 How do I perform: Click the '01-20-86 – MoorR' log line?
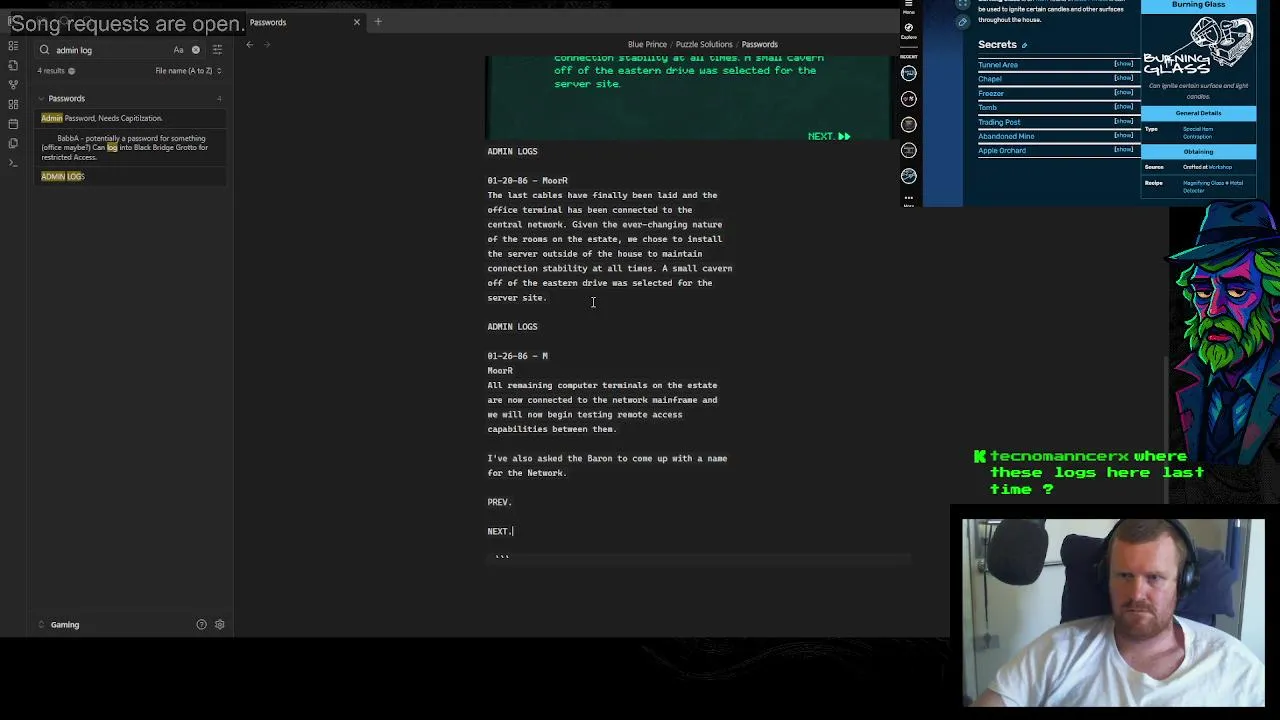tap(527, 181)
